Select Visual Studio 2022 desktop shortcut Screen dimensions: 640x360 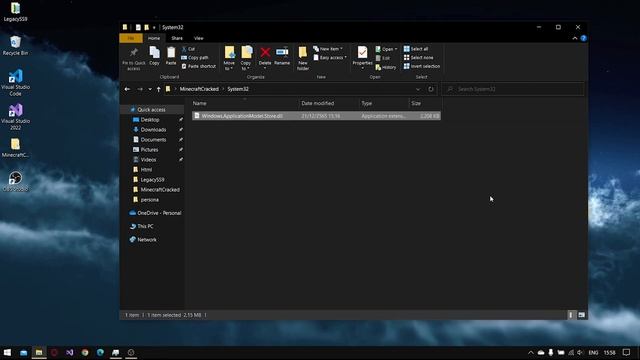click(x=16, y=117)
